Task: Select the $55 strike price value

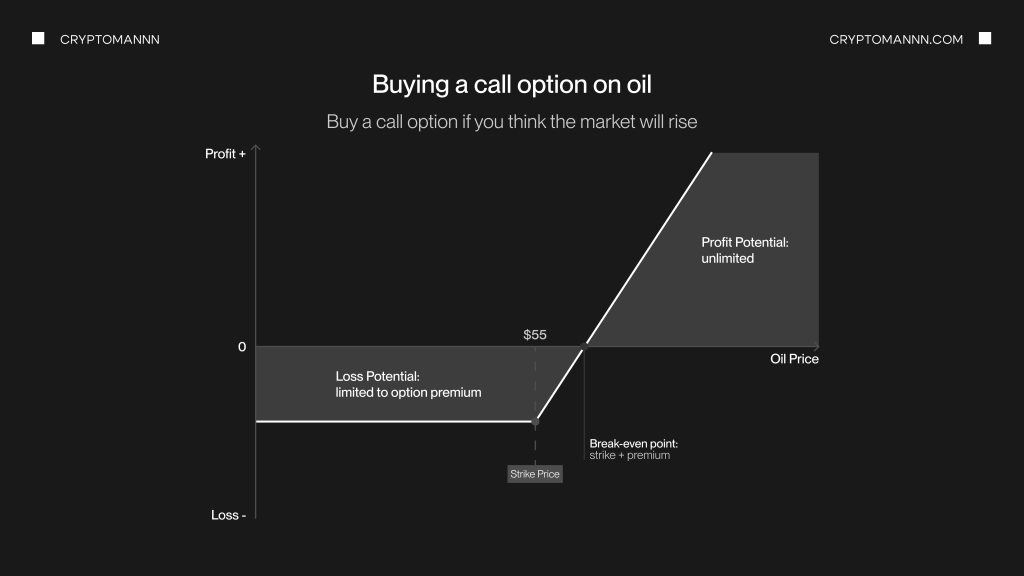Action: (535, 335)
